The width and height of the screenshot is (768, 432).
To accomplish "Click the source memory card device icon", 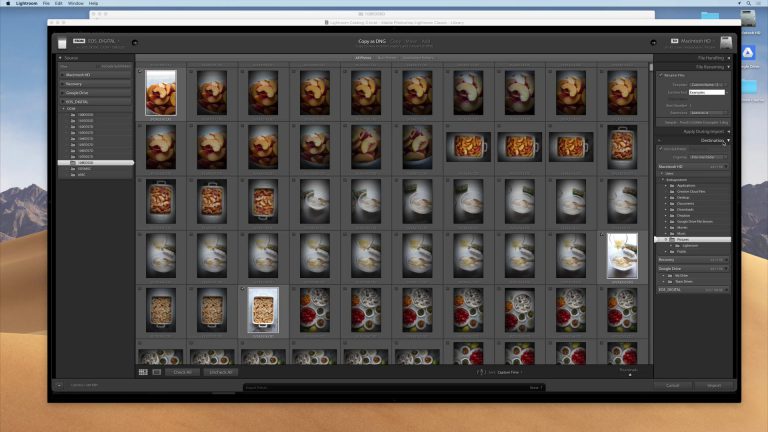I will [x=62, y=43].
